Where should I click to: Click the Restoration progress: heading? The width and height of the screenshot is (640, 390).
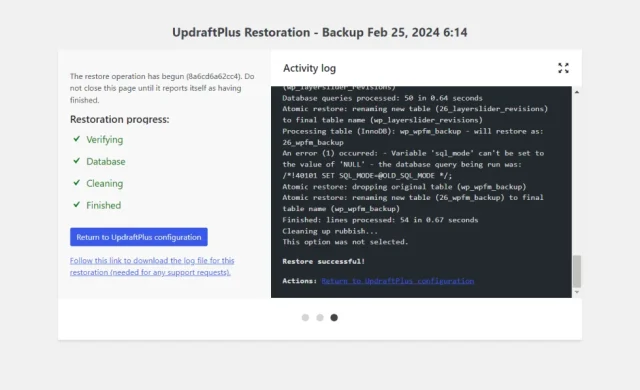[120, 120]
